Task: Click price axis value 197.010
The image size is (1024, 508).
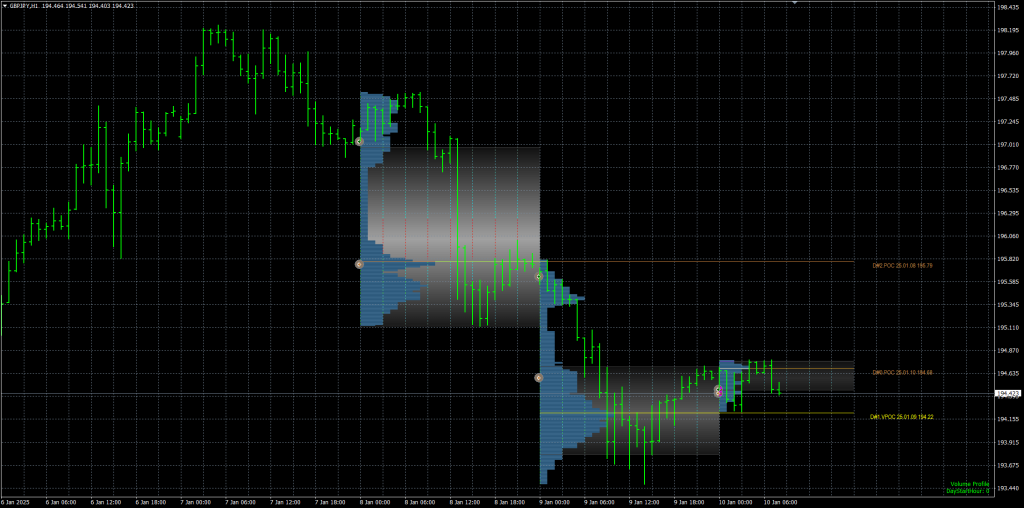Action: [x=1007, y=144]
